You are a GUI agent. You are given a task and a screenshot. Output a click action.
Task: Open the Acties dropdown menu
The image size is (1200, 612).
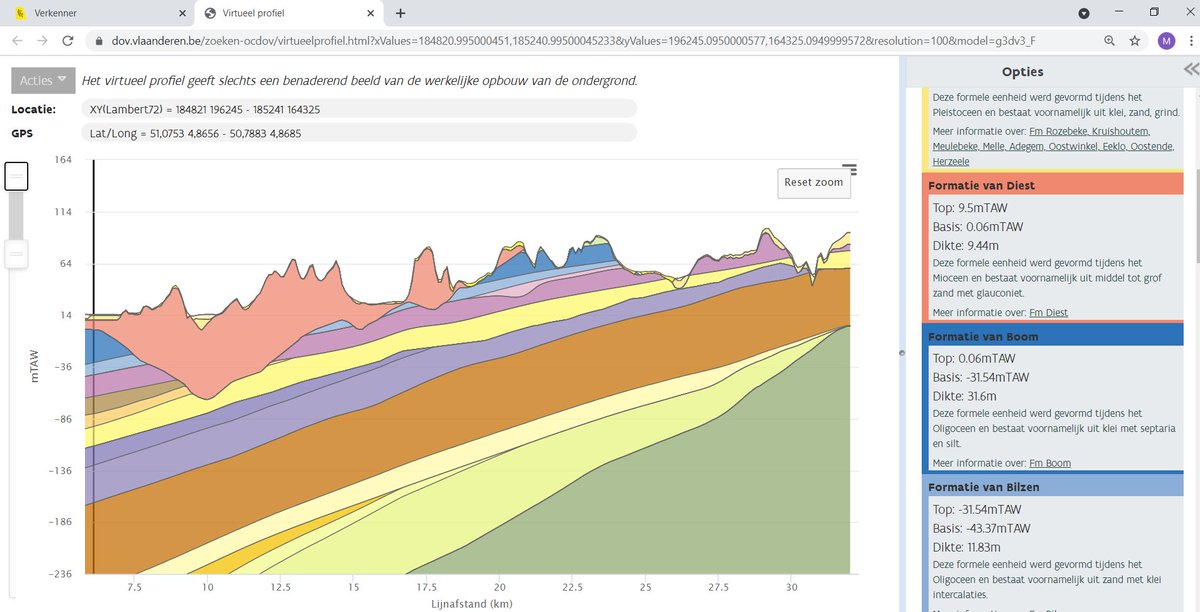point(43,80)
